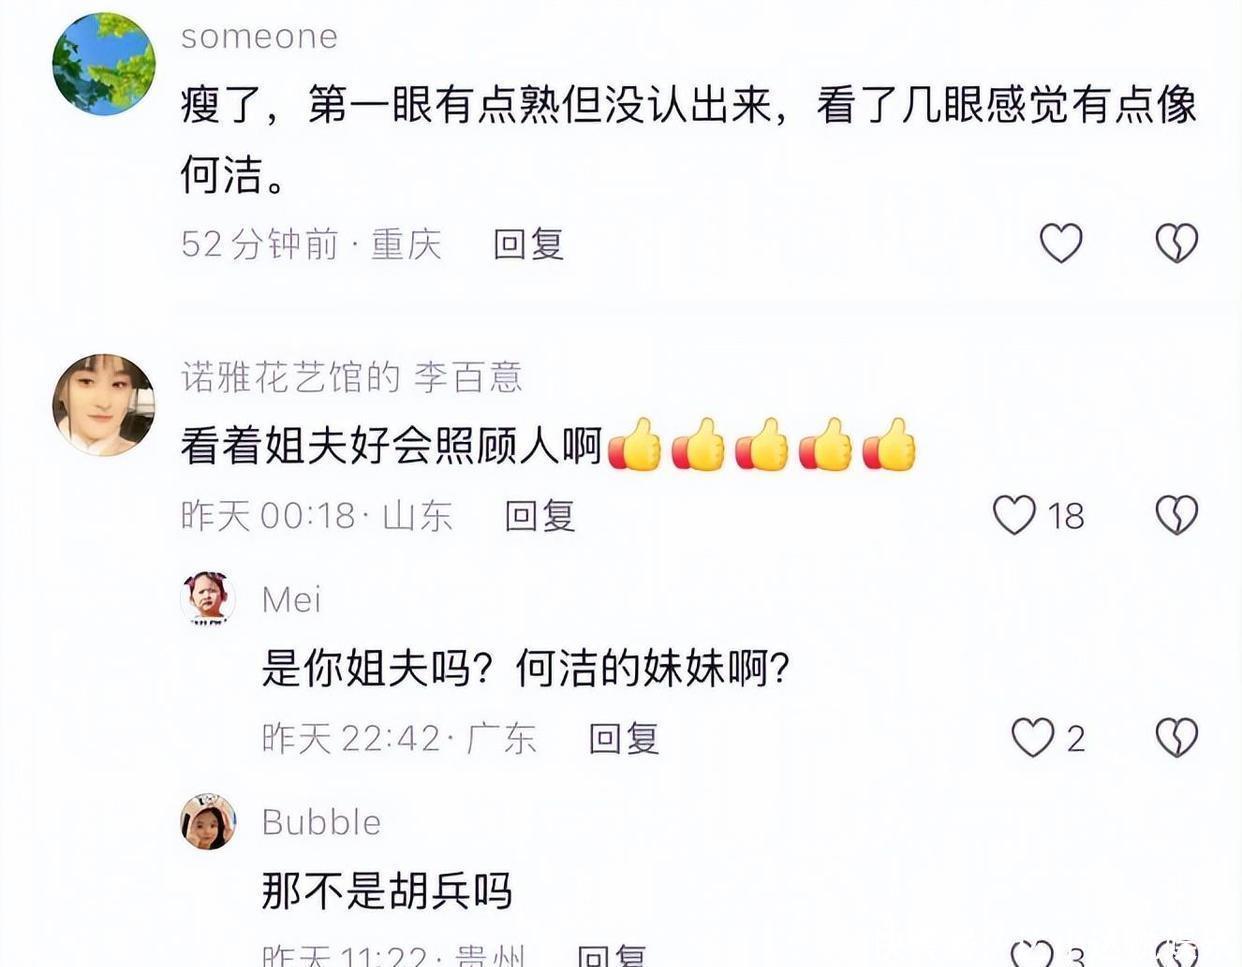Like Bubble's reply with 3 likes
Viewport: 1242px width, 967px height.
click(x=1031, y=953)
